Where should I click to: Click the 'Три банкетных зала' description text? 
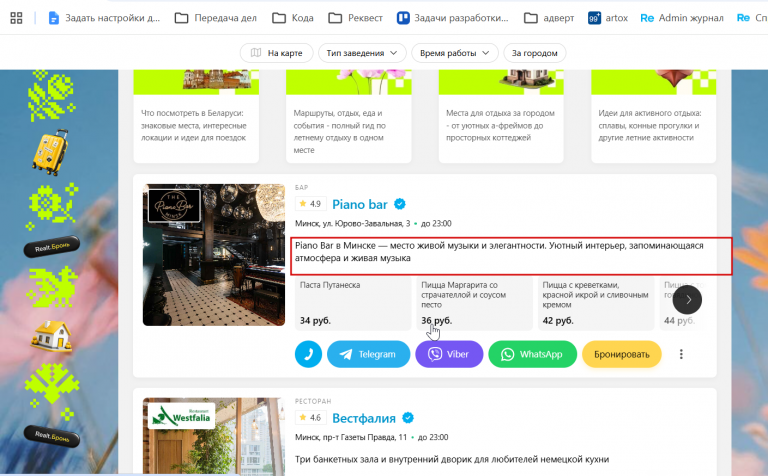click(452, 459)
